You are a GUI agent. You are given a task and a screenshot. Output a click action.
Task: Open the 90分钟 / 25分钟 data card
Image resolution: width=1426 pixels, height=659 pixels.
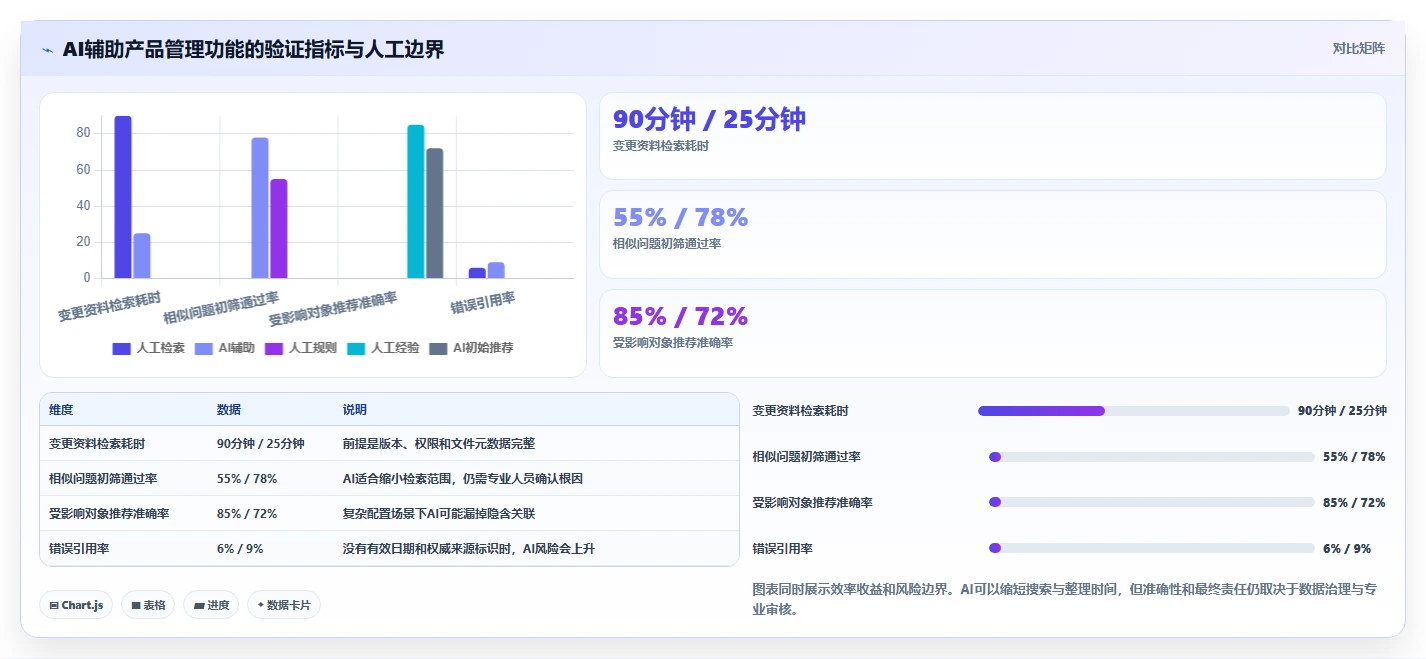pos(992,136)
